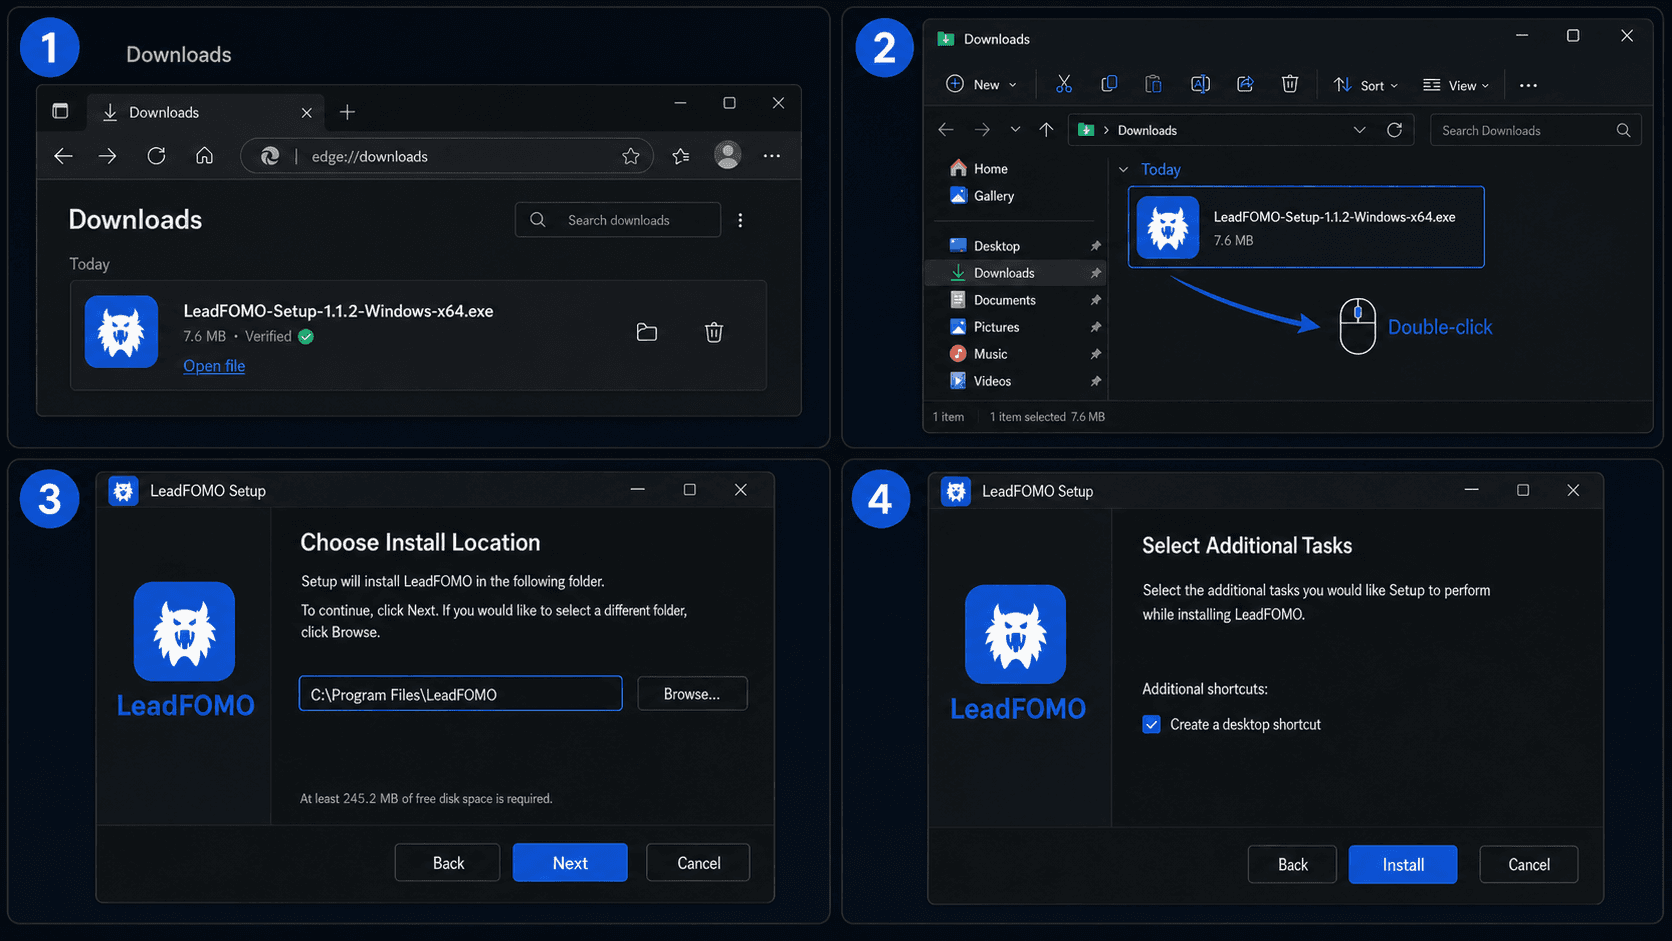Click Open file link in Edge downloads

point(214,366)
